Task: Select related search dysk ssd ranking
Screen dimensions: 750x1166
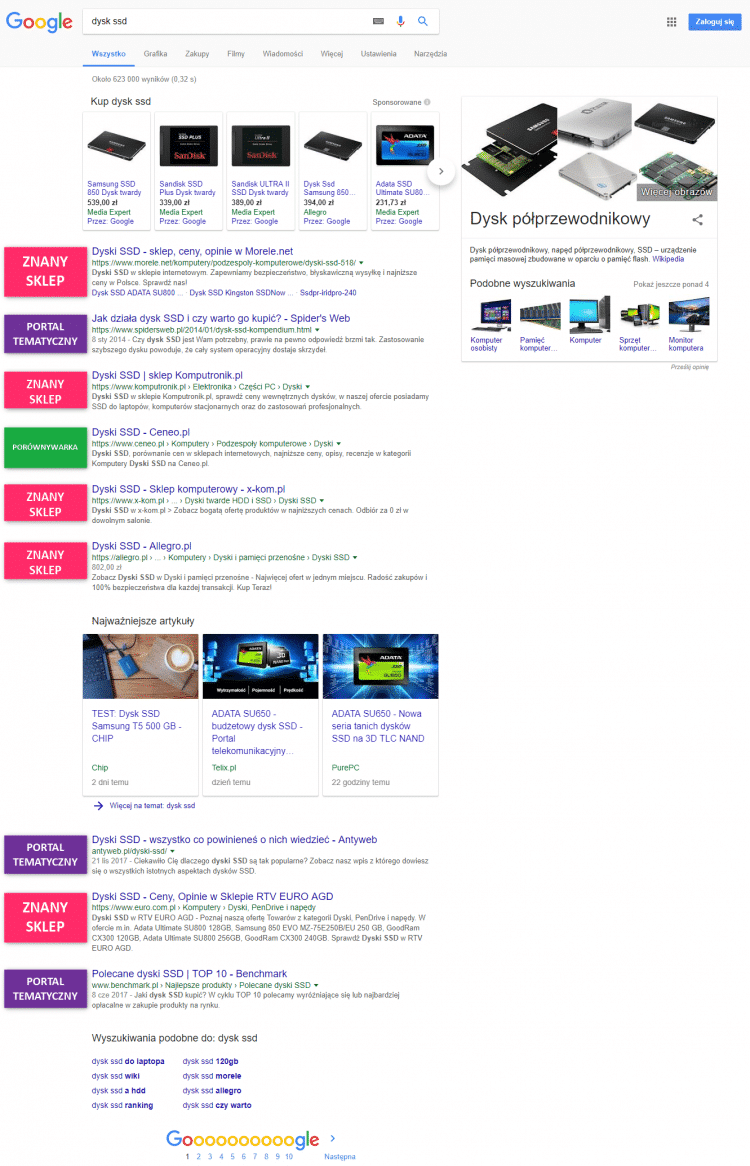Action: click(122, 1105)
